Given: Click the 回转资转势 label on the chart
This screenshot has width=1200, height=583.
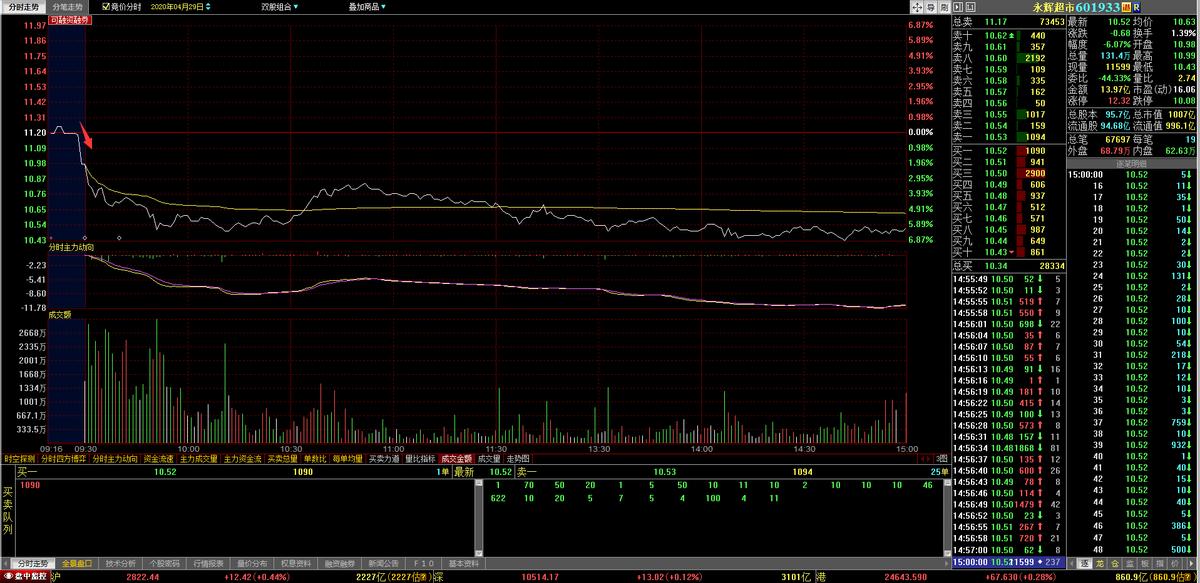Looking at the screenshot, I should tap(68, 19).
